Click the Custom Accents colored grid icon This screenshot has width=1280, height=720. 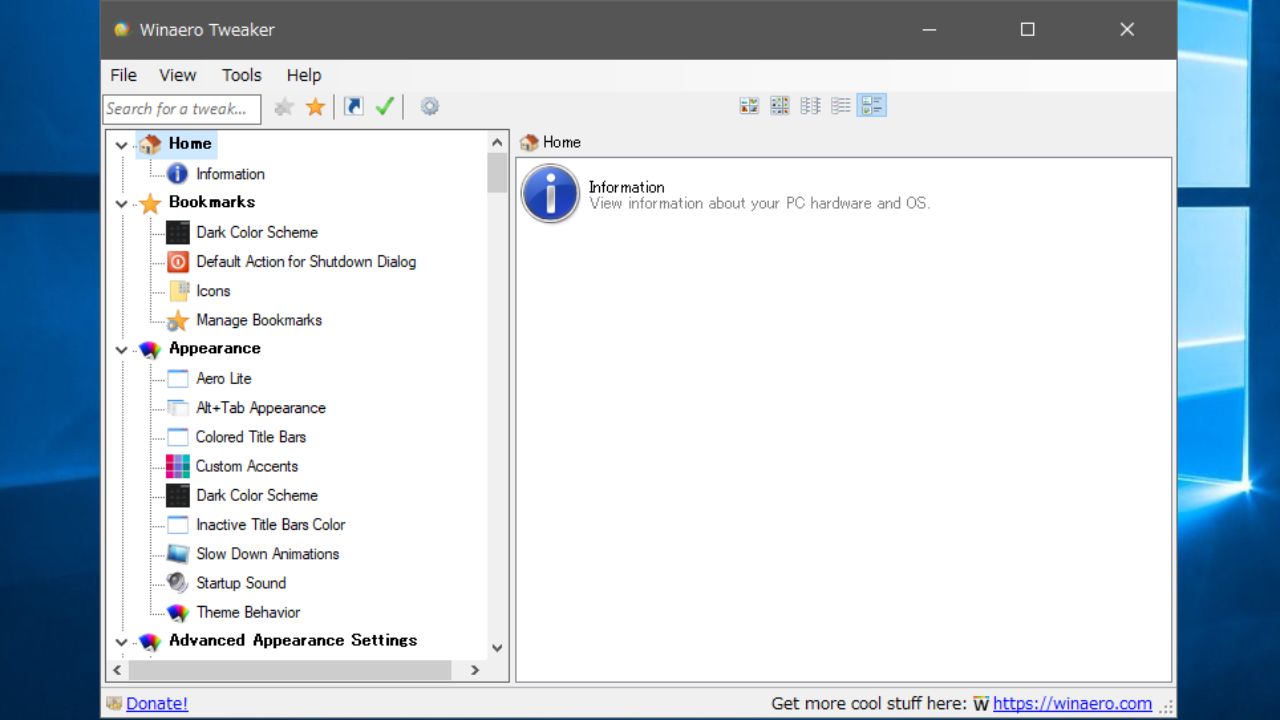(178, 466)
